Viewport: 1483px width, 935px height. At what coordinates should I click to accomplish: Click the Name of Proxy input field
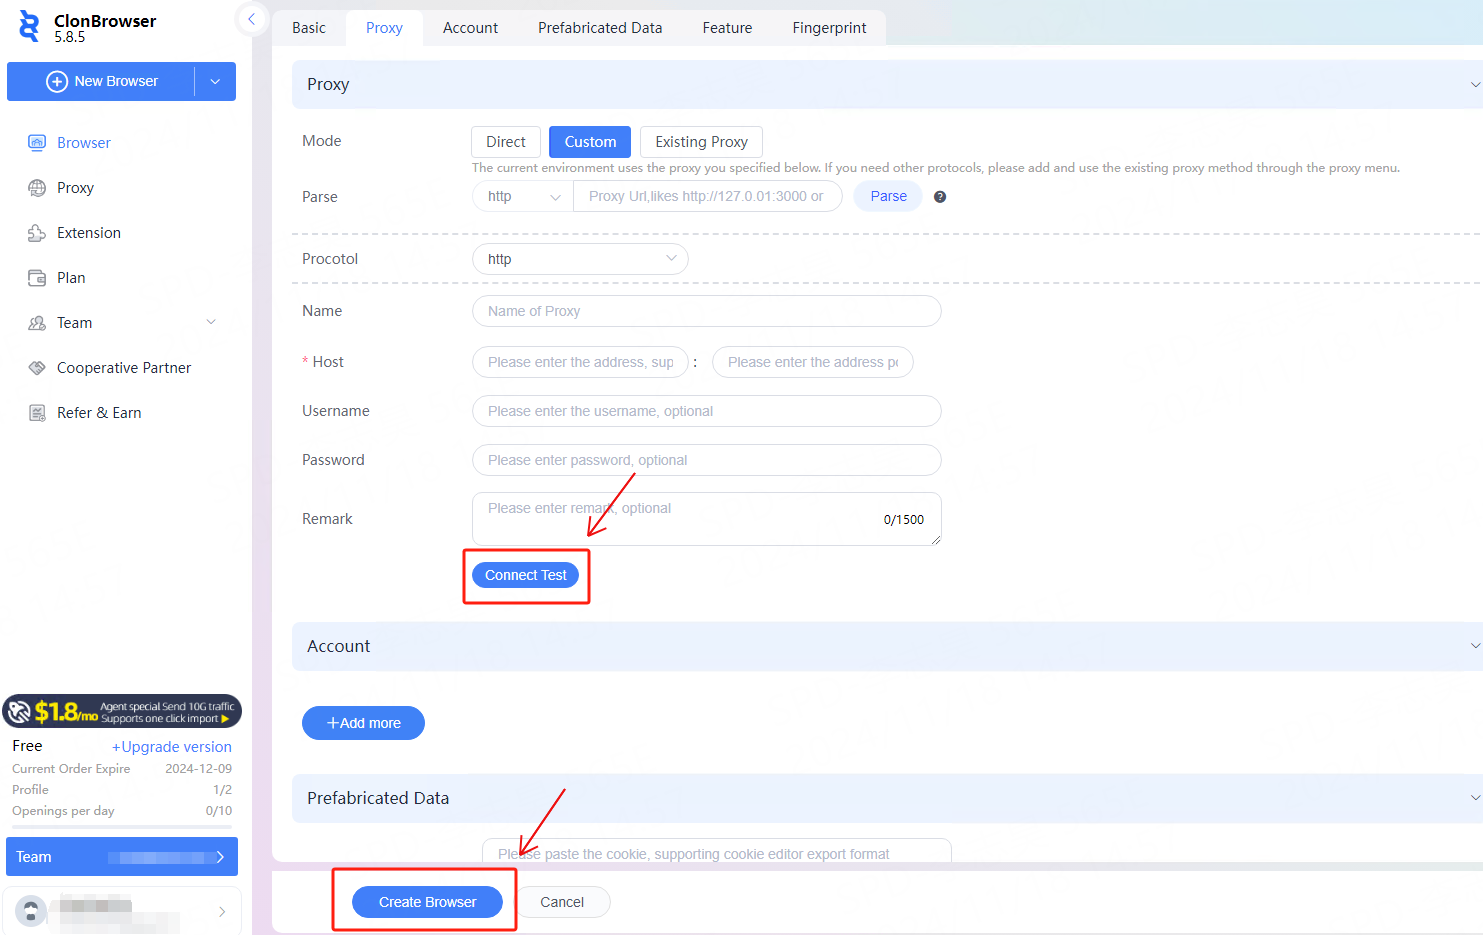pyautogui.click(x=706, y=311)
